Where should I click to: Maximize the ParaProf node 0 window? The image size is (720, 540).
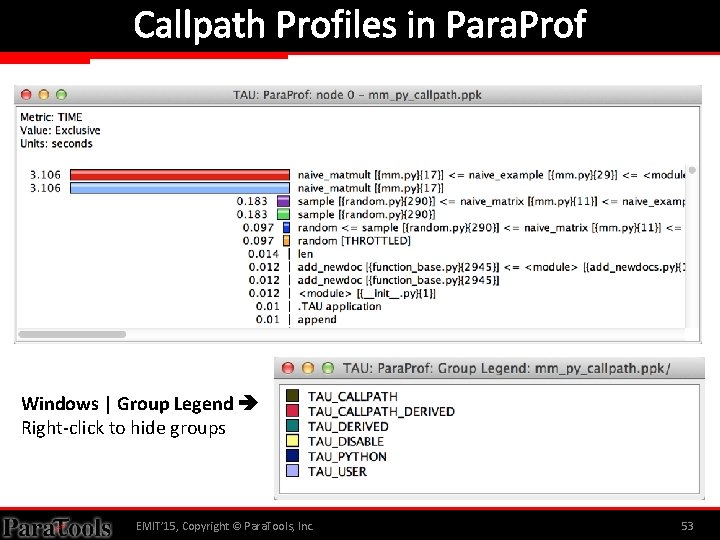click(61, 95)
